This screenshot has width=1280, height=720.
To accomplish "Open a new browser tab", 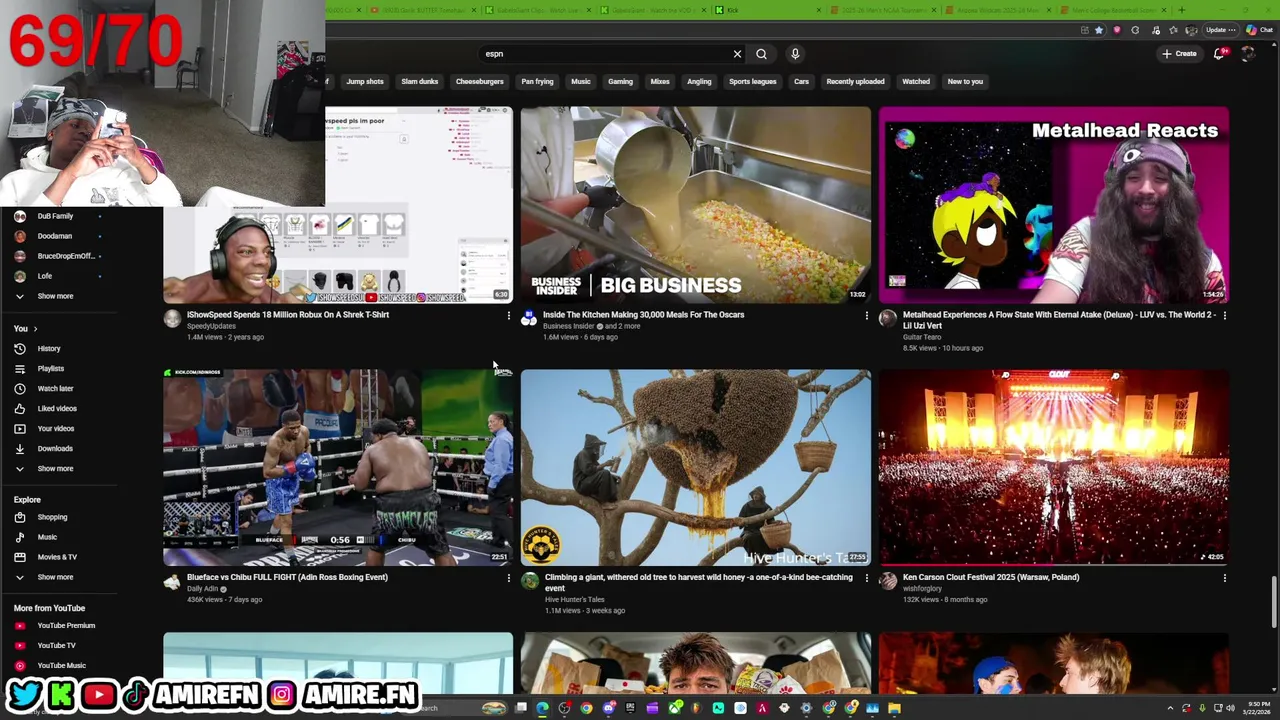I will coord(1182,10).
